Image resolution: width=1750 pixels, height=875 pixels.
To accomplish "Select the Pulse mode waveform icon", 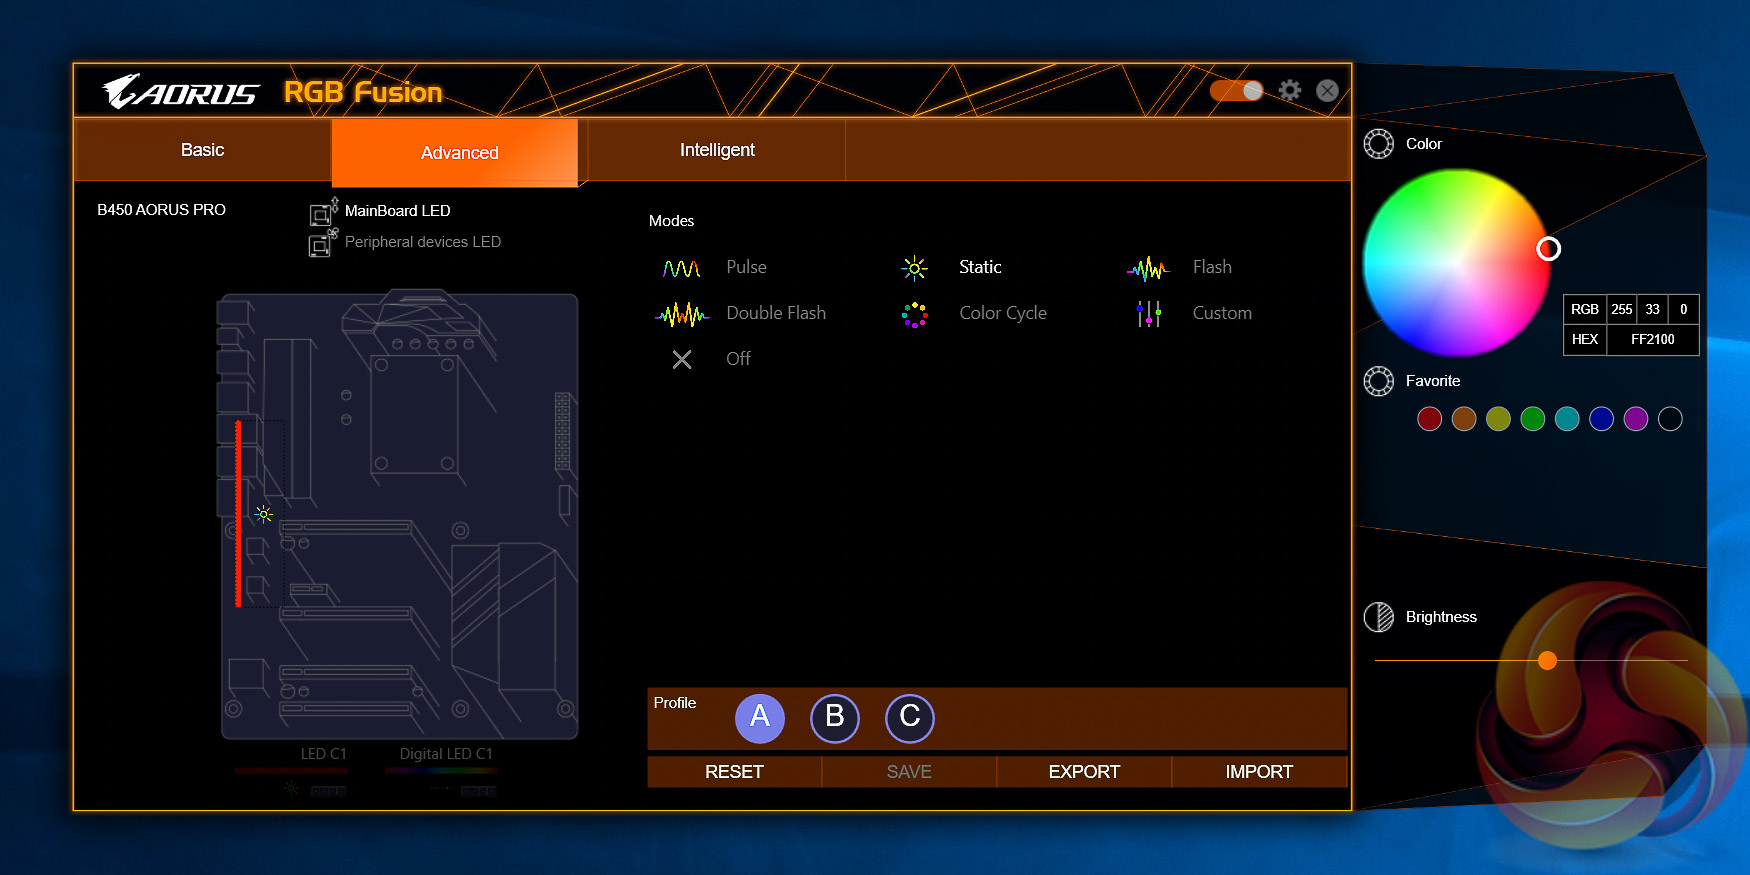I will tap(681, 268).
